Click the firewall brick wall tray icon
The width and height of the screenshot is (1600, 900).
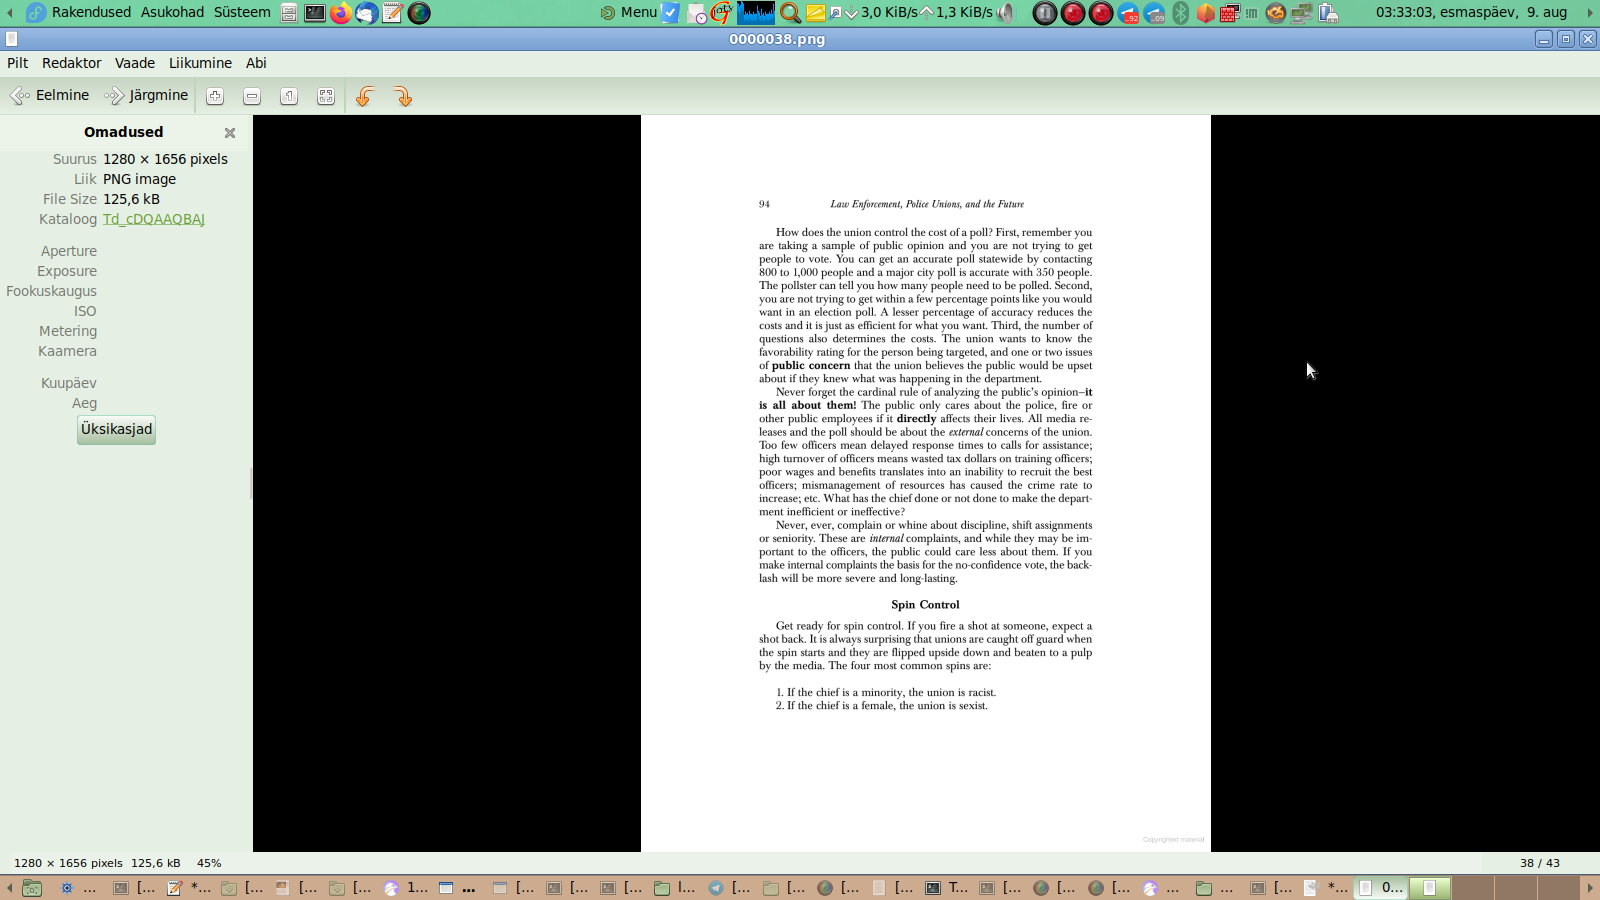(x=1230, y=13)
